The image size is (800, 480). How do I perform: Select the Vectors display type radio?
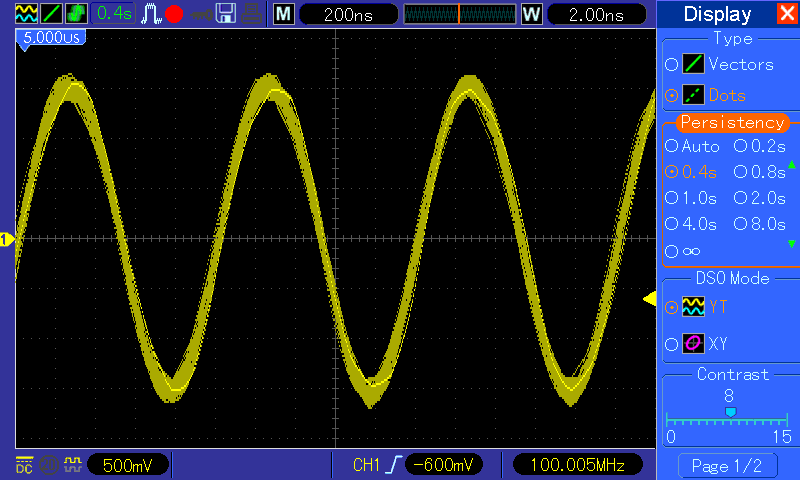point(671,65)
